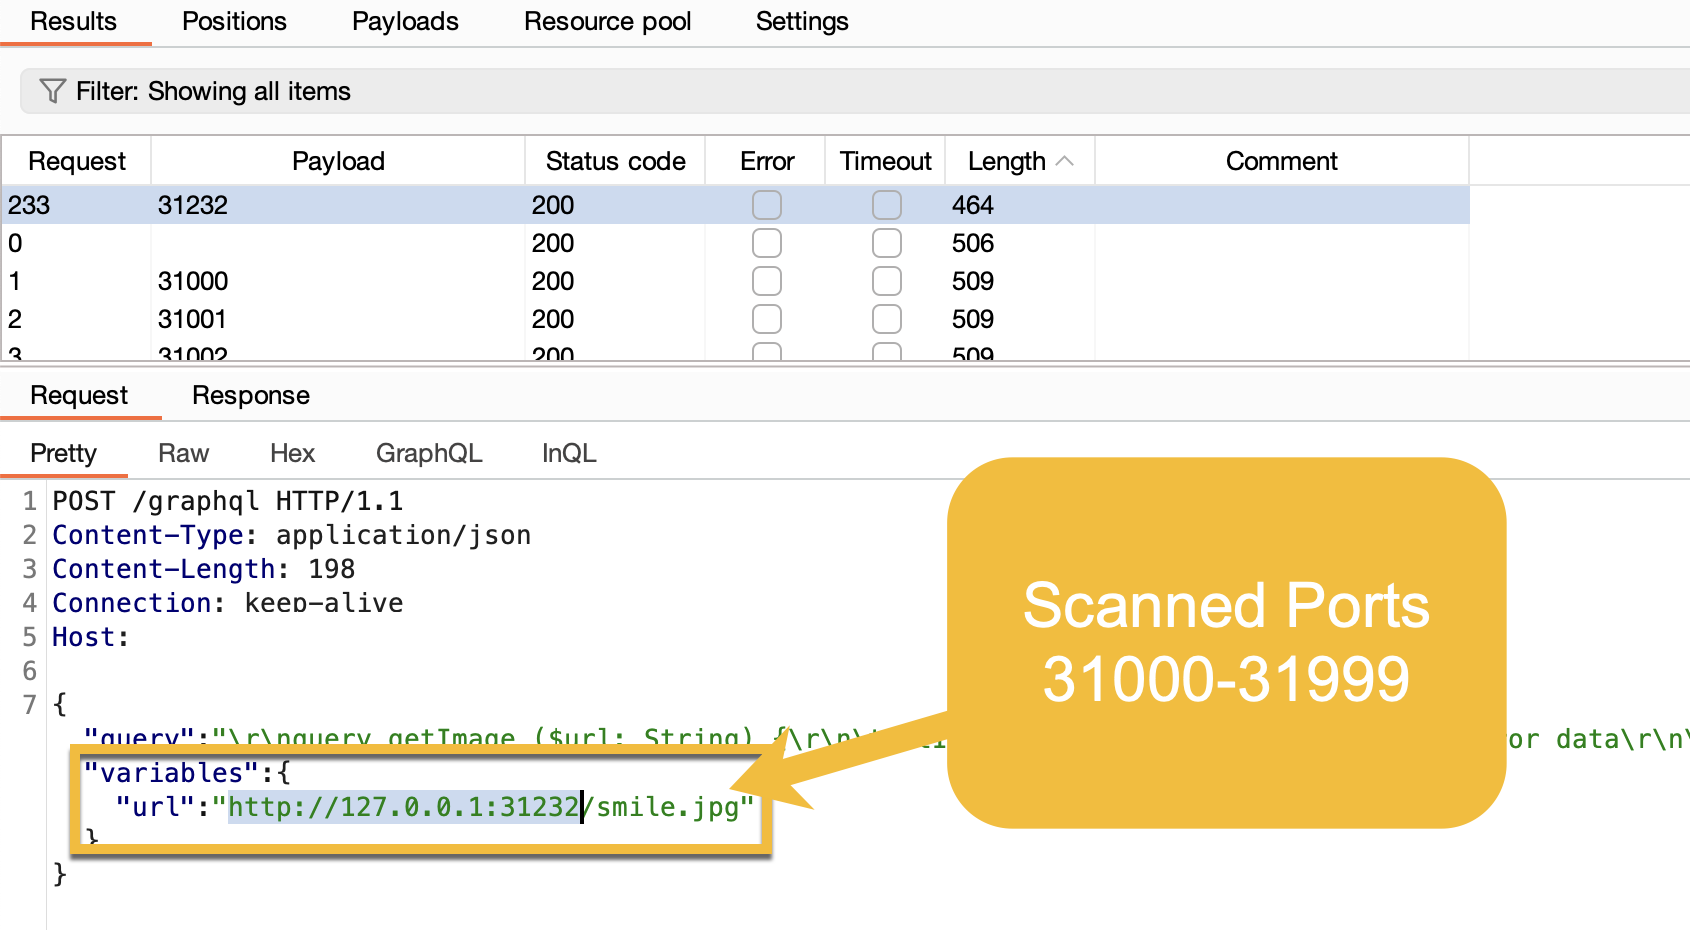Enable the Error checkbox for payload 31000
The width and height of the screenshot is (1690, 930).
tap(766, 281)
